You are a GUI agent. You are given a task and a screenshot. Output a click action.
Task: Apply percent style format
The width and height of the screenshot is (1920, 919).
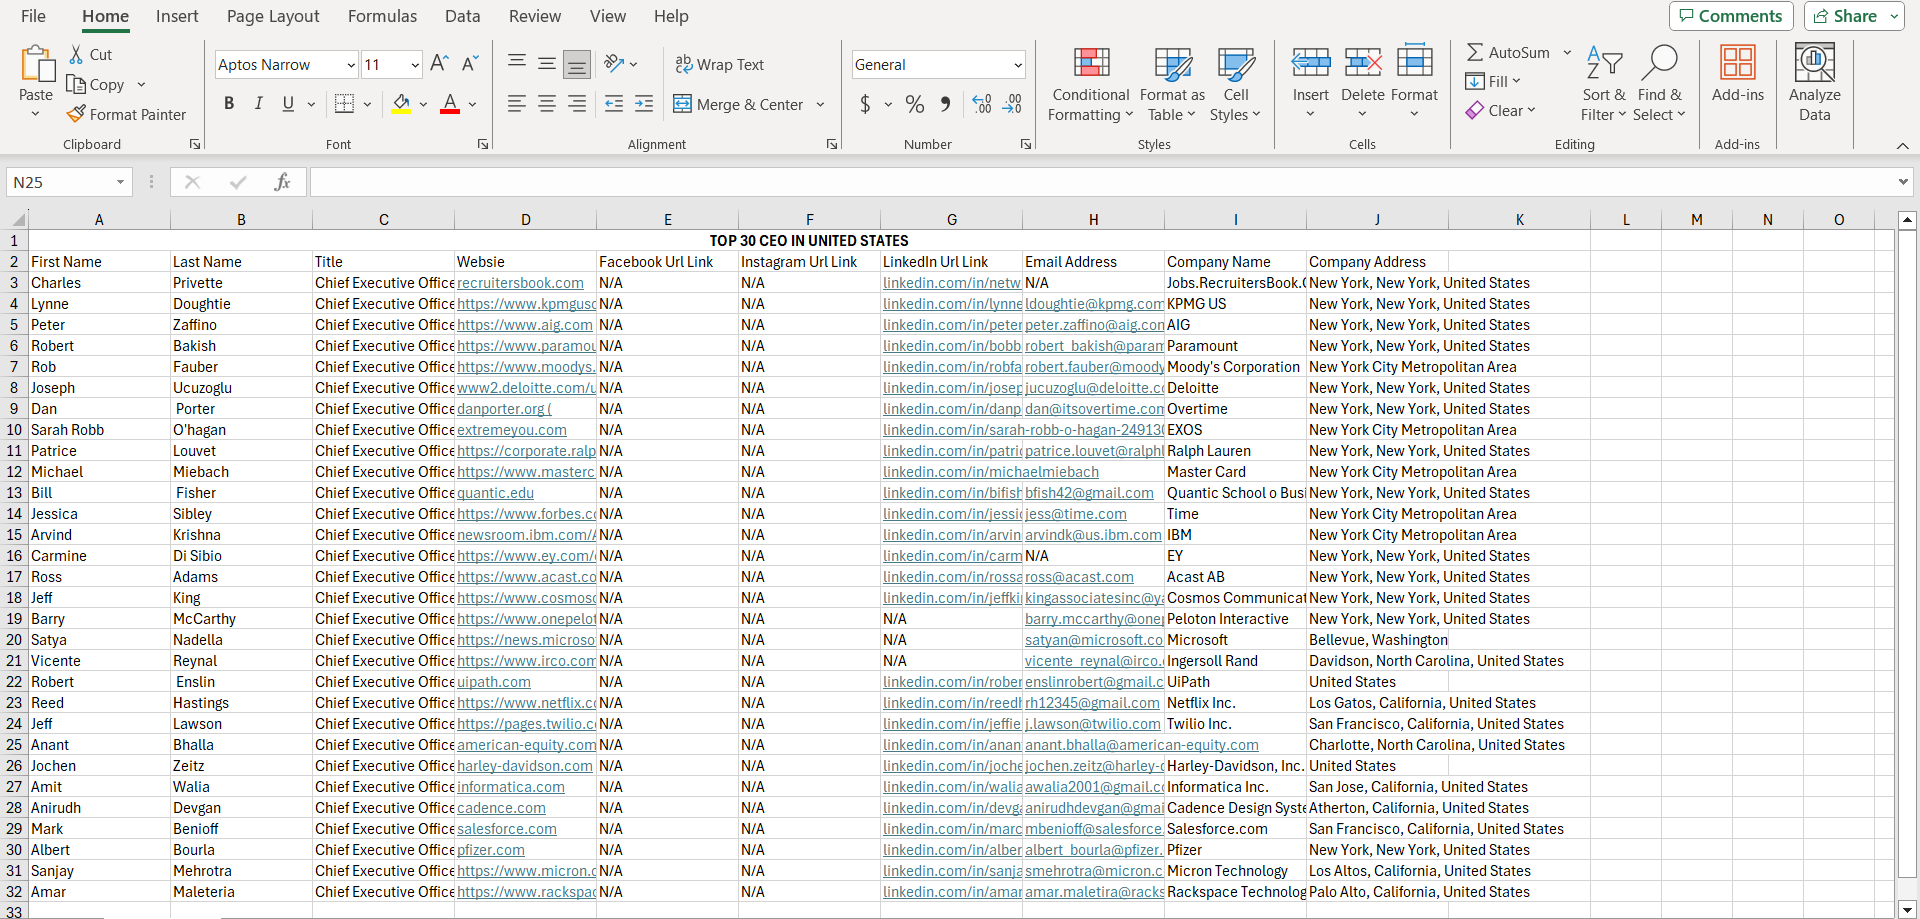tap(915, 104)
